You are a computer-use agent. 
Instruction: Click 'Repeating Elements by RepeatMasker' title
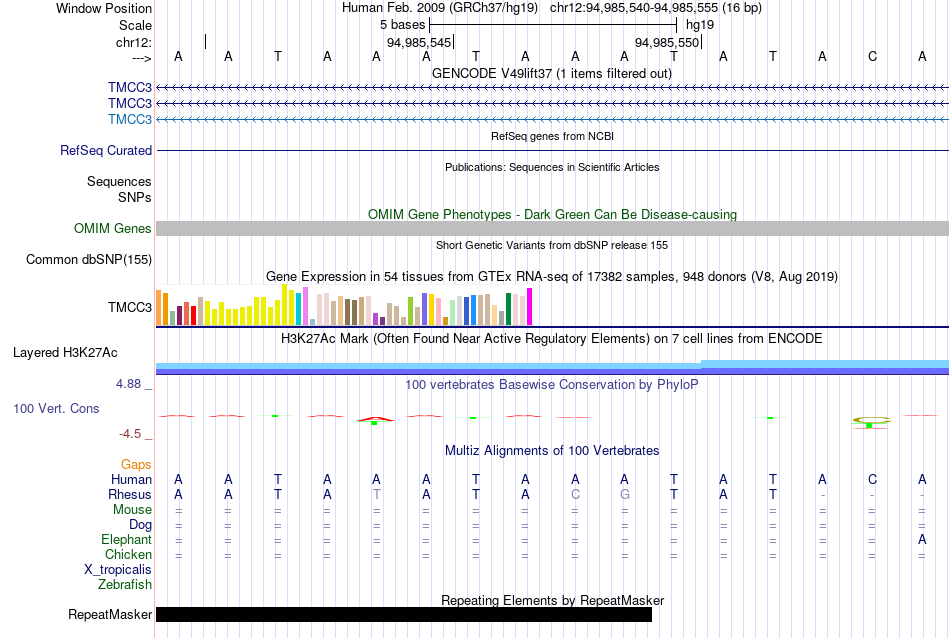(552, 600)
